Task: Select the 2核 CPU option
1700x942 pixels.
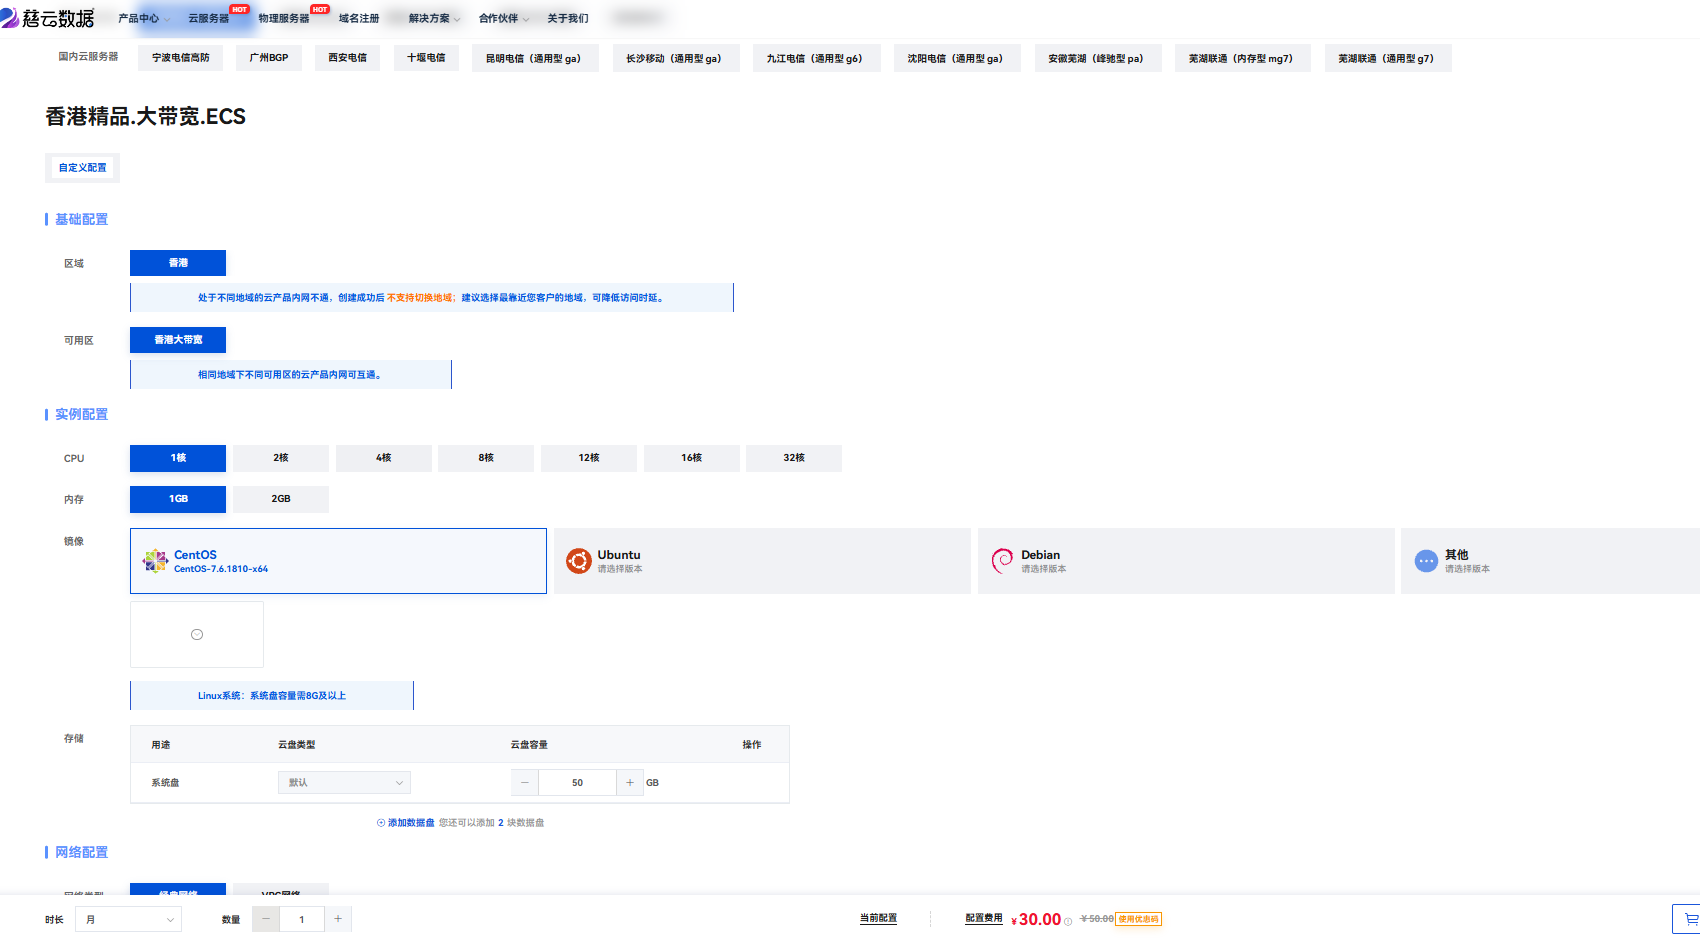Action: 281,458
